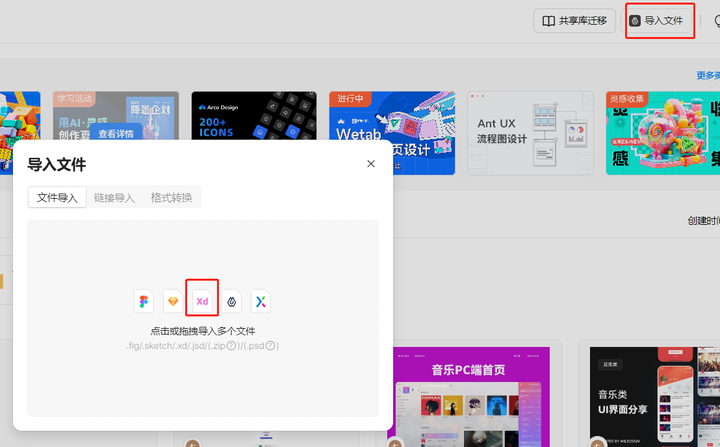Click the 更多资 link at the top right
Viewport: 720px width, 447px height.
tap(708, 75)
